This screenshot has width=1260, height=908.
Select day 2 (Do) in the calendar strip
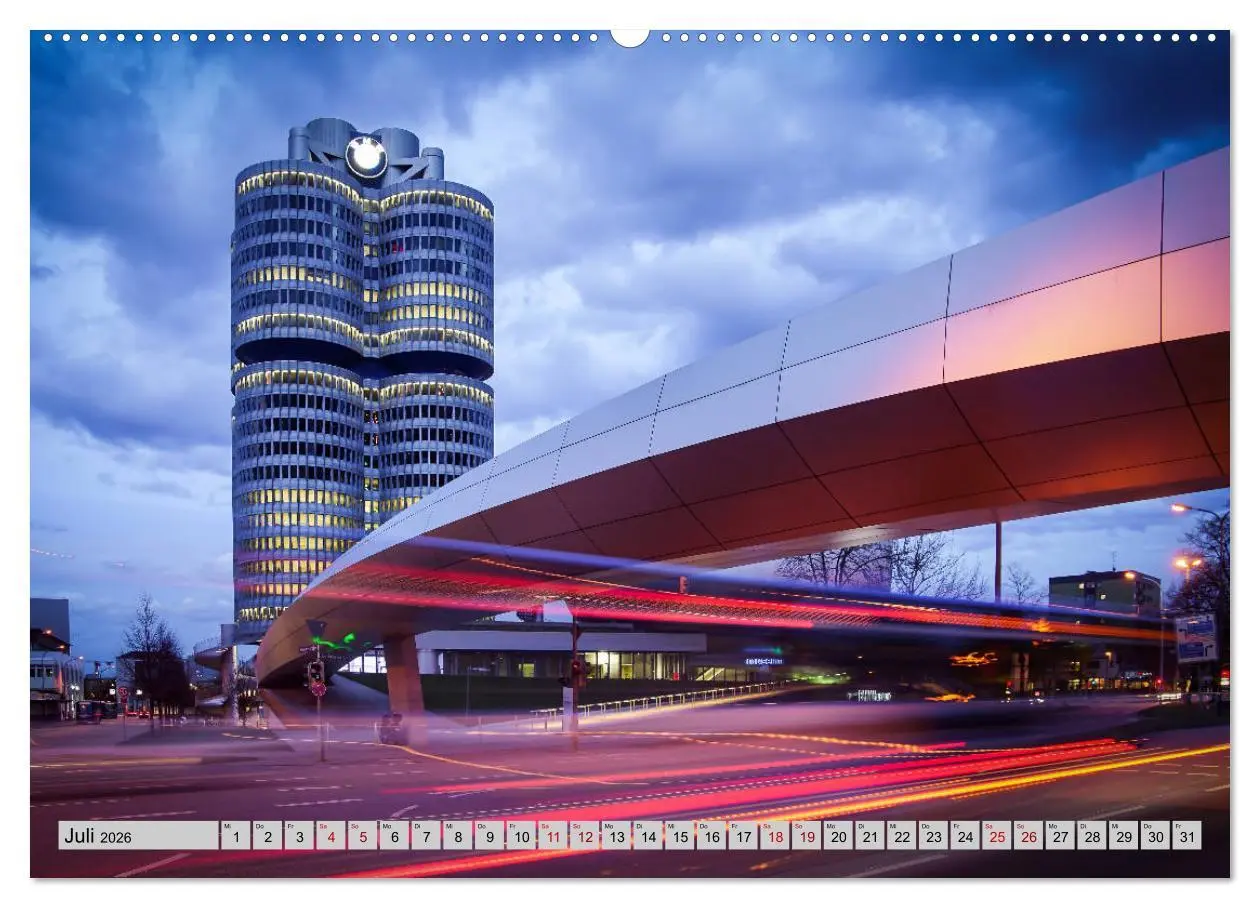point(267,836)
